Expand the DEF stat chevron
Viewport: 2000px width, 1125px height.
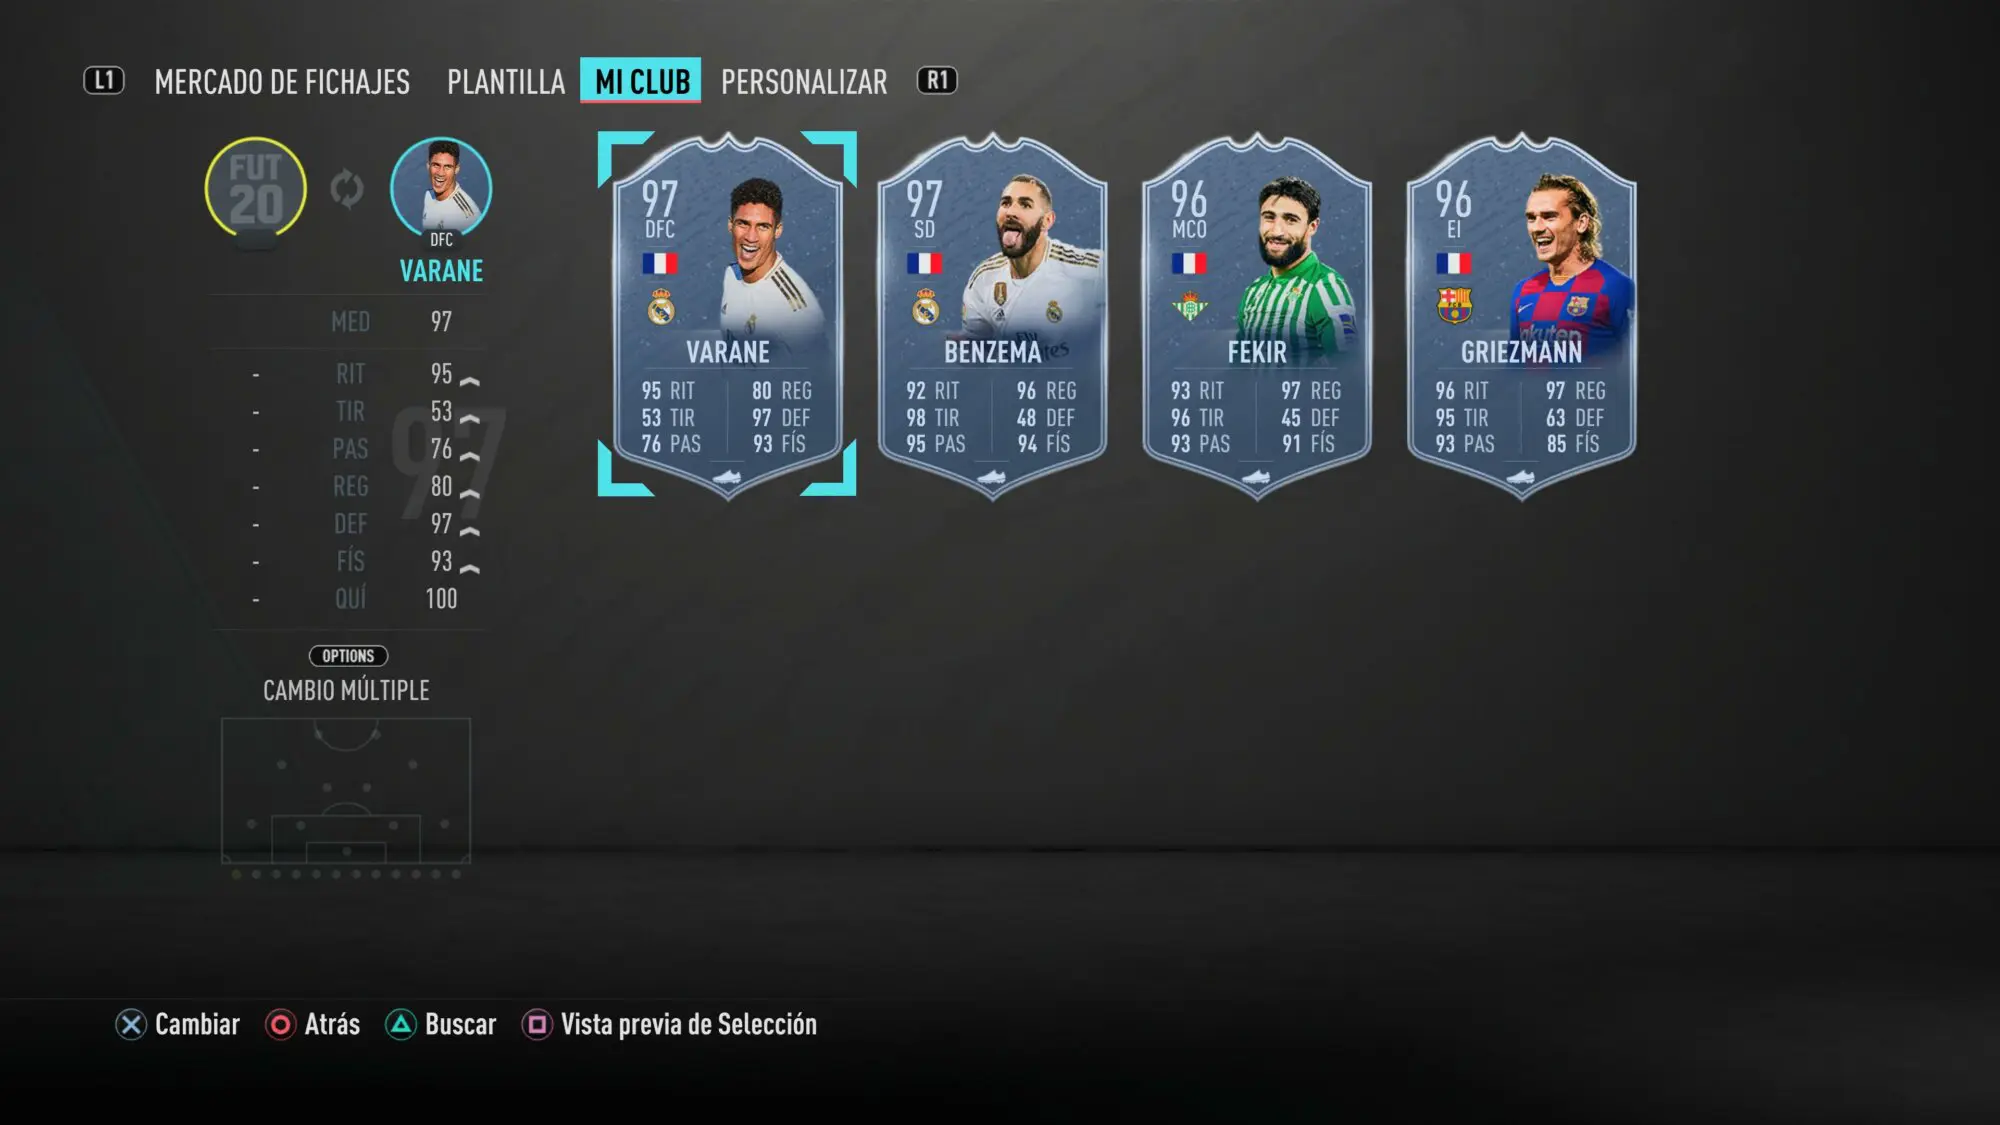(x=470, y=531)
